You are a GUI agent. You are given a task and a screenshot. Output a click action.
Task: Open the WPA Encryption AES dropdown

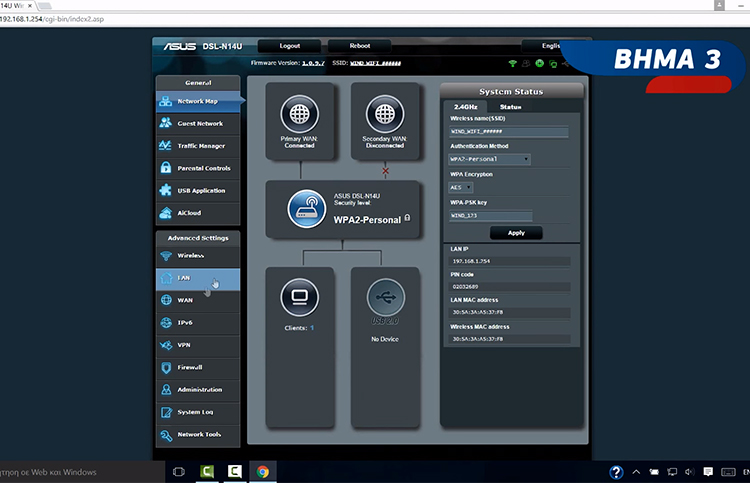click(x=461, y=187)
